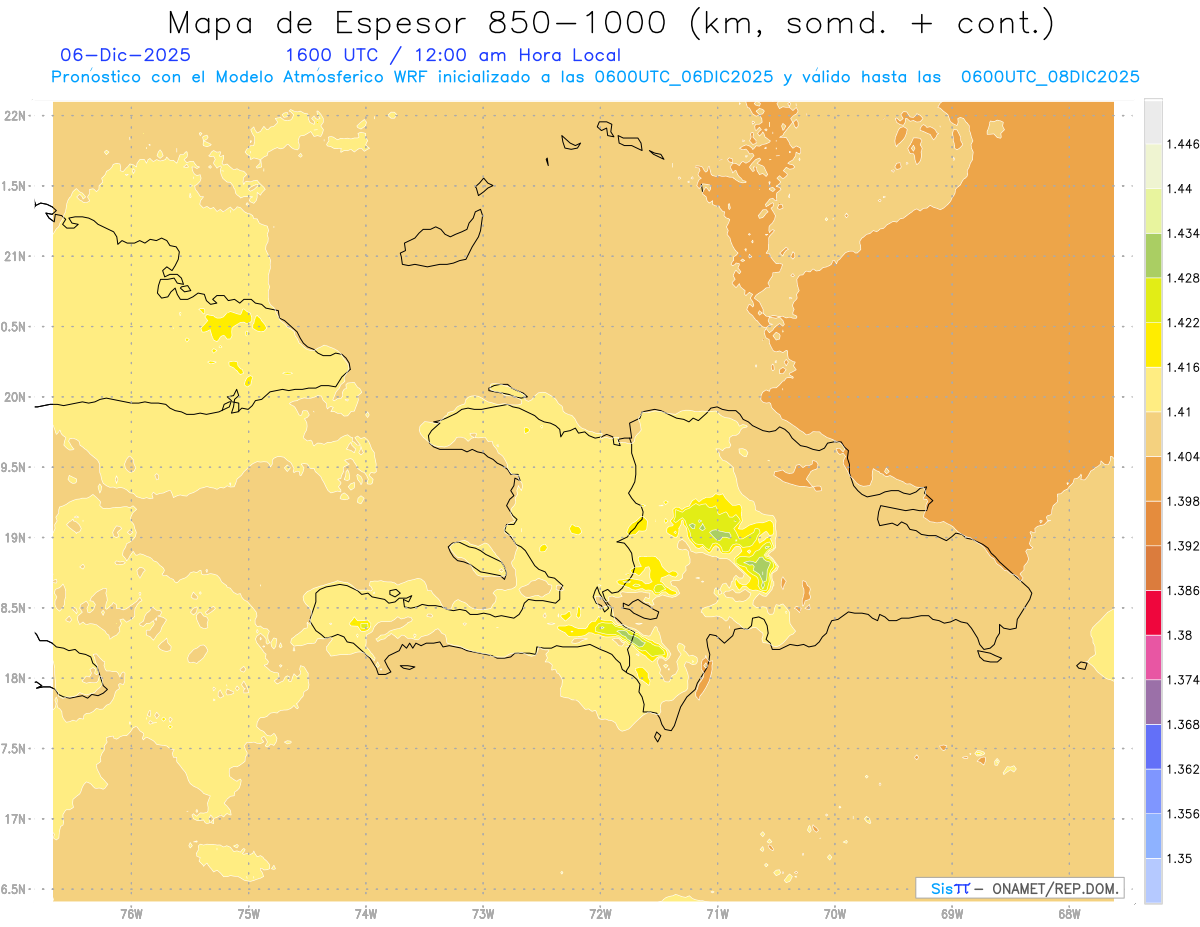Click the 19N latitude axis label
1200x927 pixels.
[x=17, y=538]
